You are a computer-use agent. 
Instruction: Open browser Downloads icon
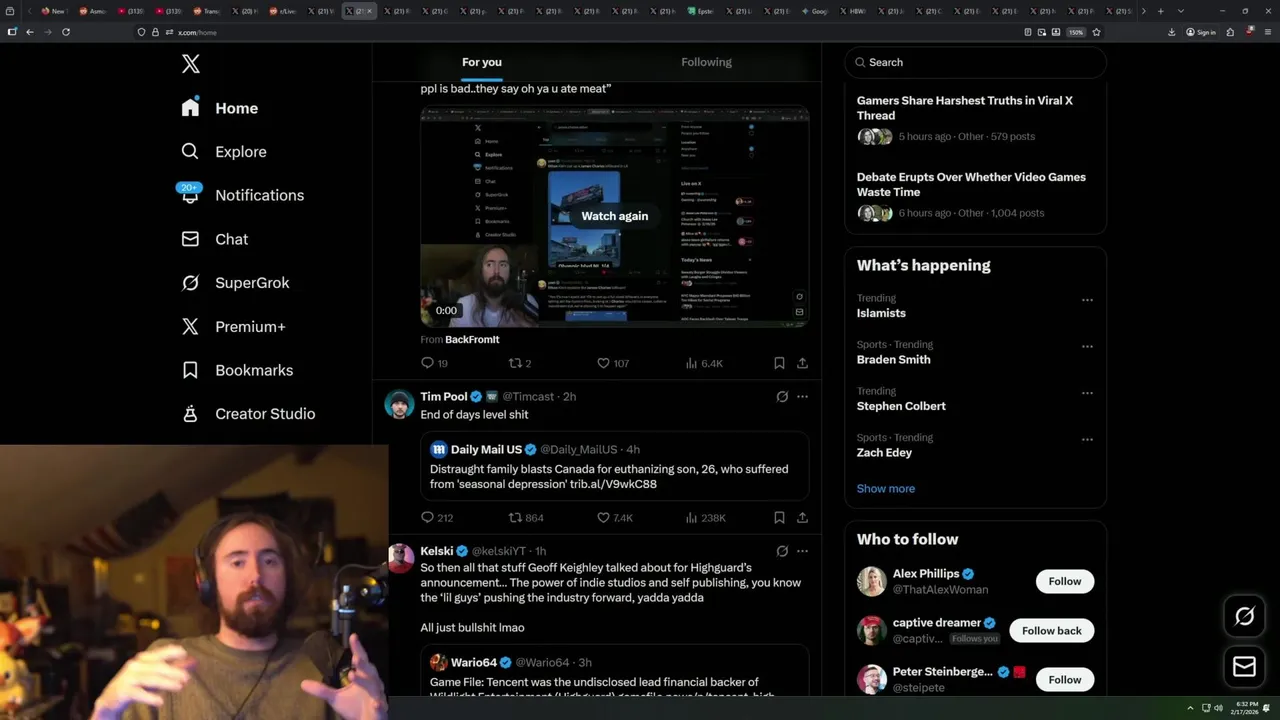tap(1172, 32)
